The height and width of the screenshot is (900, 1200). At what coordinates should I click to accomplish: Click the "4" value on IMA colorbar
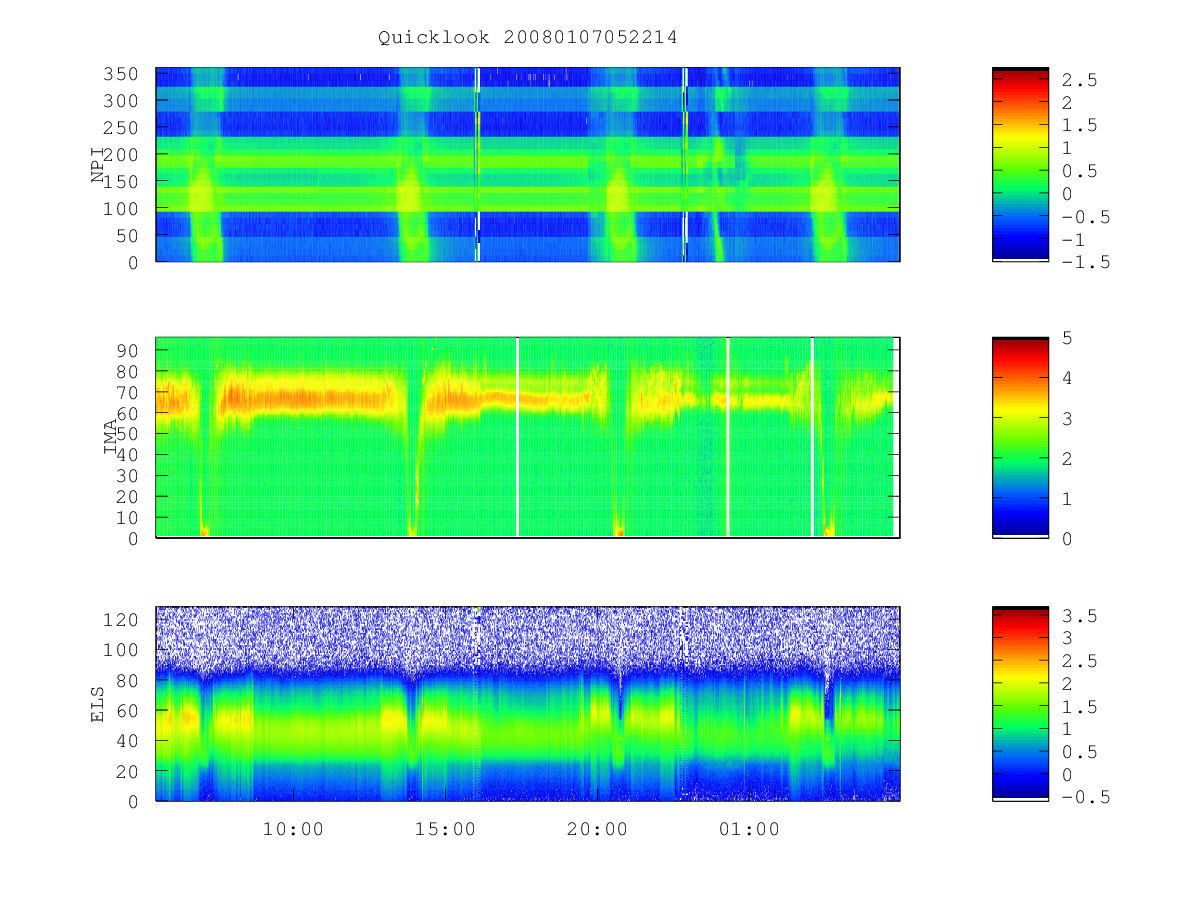pos(1067,378)
